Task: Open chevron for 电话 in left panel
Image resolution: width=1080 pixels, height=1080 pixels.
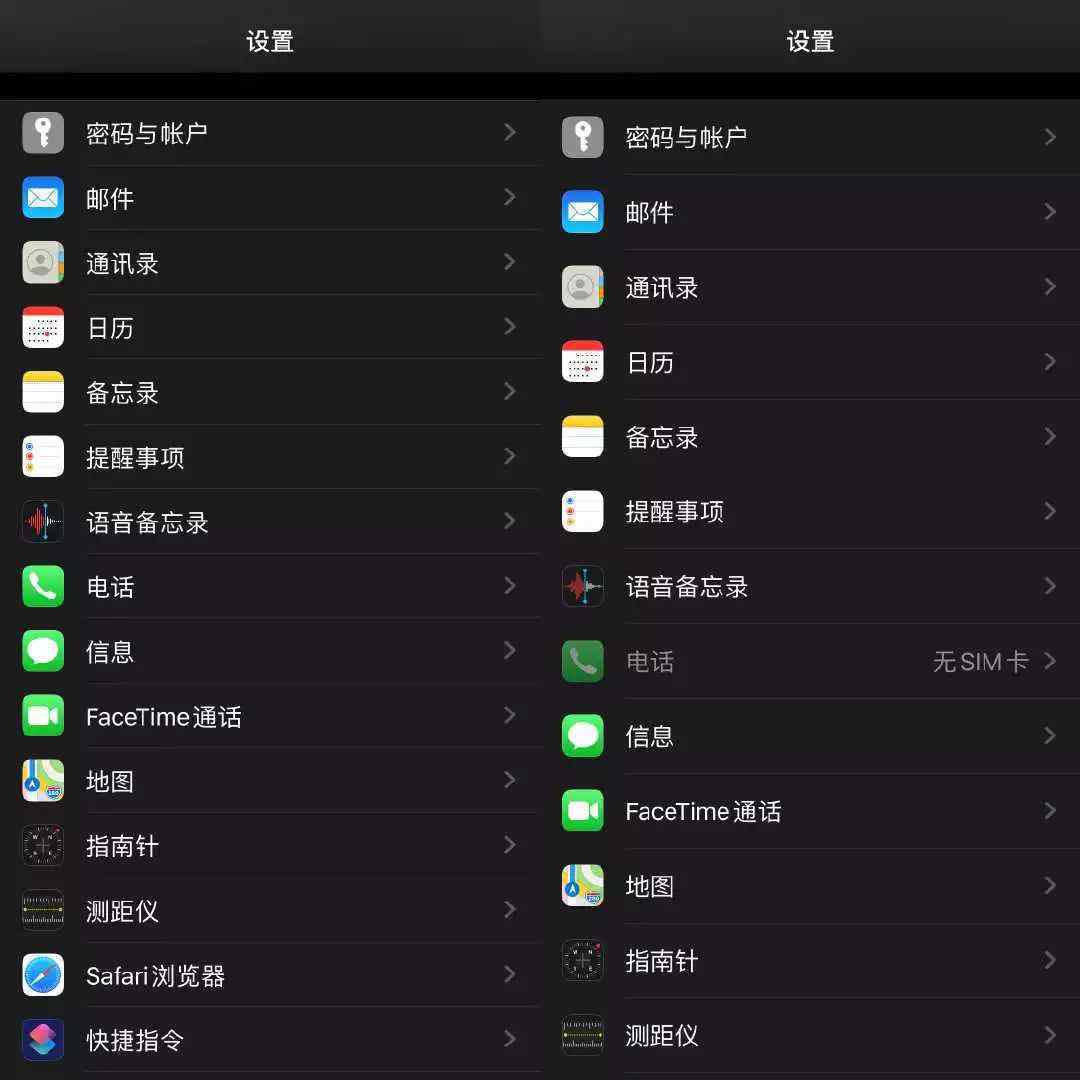Action: pyautogui.click(x=510, y=586)
